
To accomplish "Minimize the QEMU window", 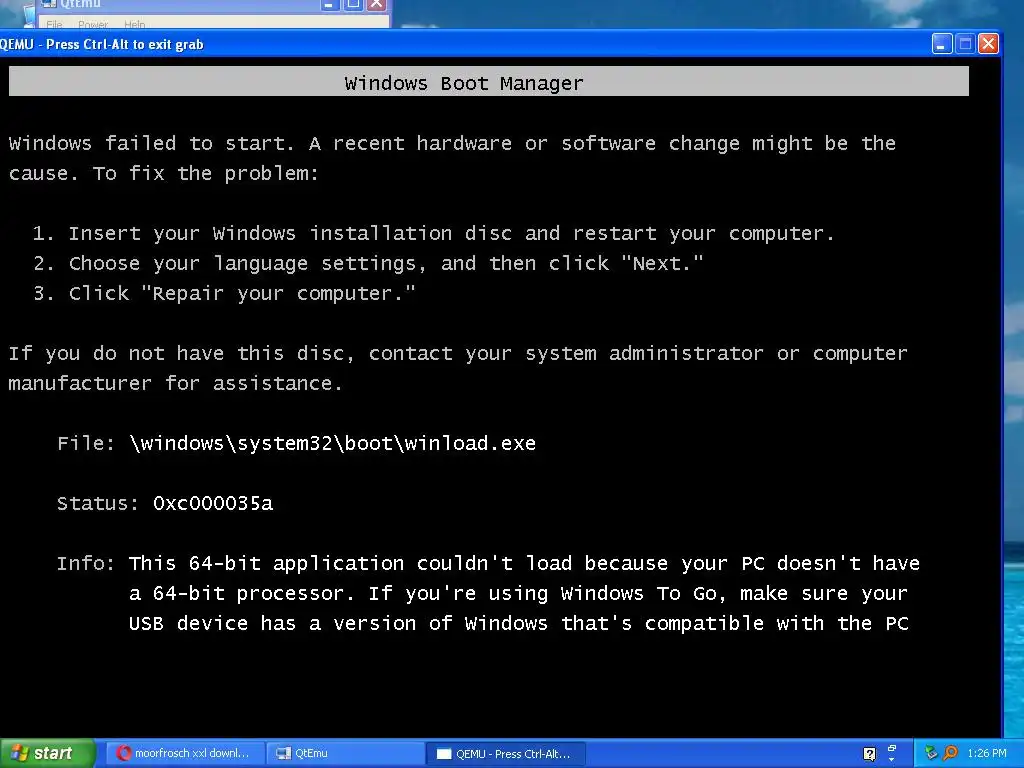I will (x=942, y=44).
